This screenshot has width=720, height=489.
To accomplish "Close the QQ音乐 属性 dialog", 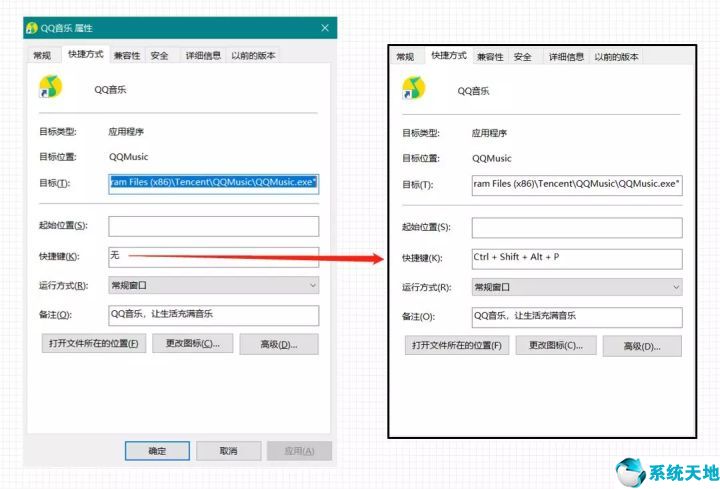I will (325, 28).
